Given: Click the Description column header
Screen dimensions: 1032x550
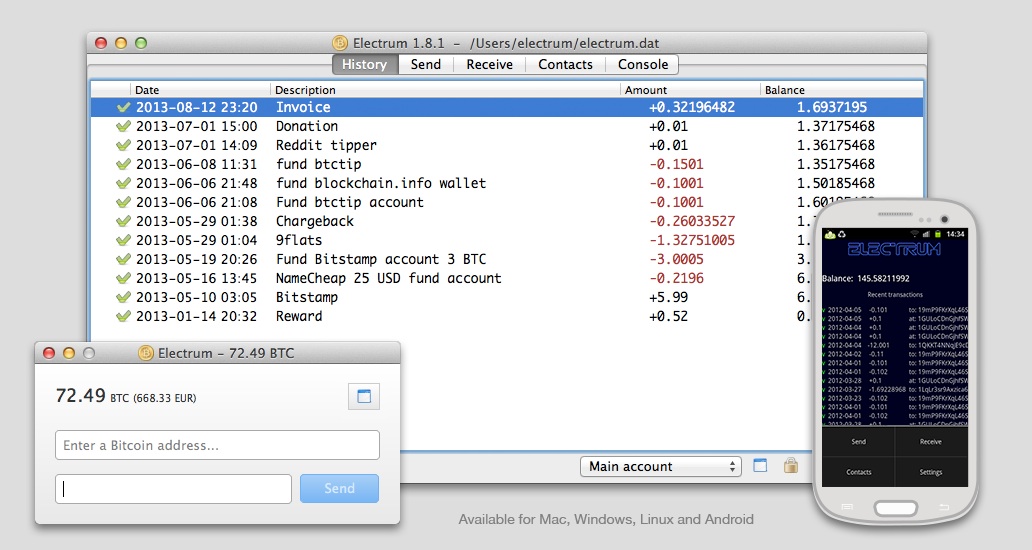Looking at the screenshot, I should 446,89.
